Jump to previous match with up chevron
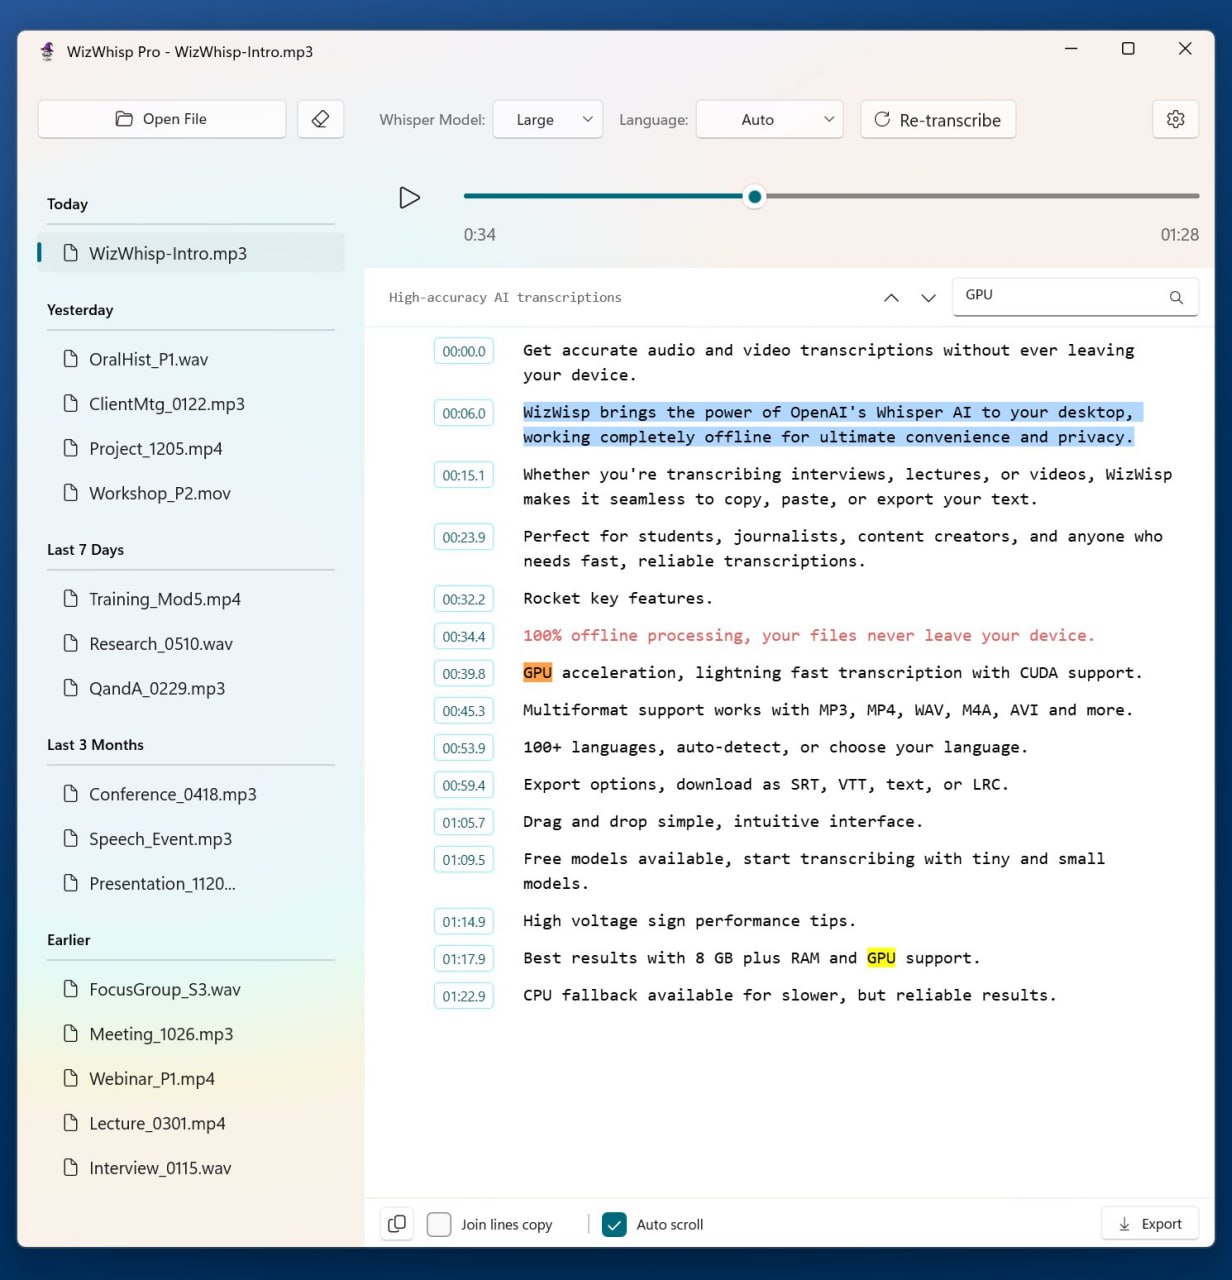This screenshot has height=1280, width=1232. (x=891, y=298)
